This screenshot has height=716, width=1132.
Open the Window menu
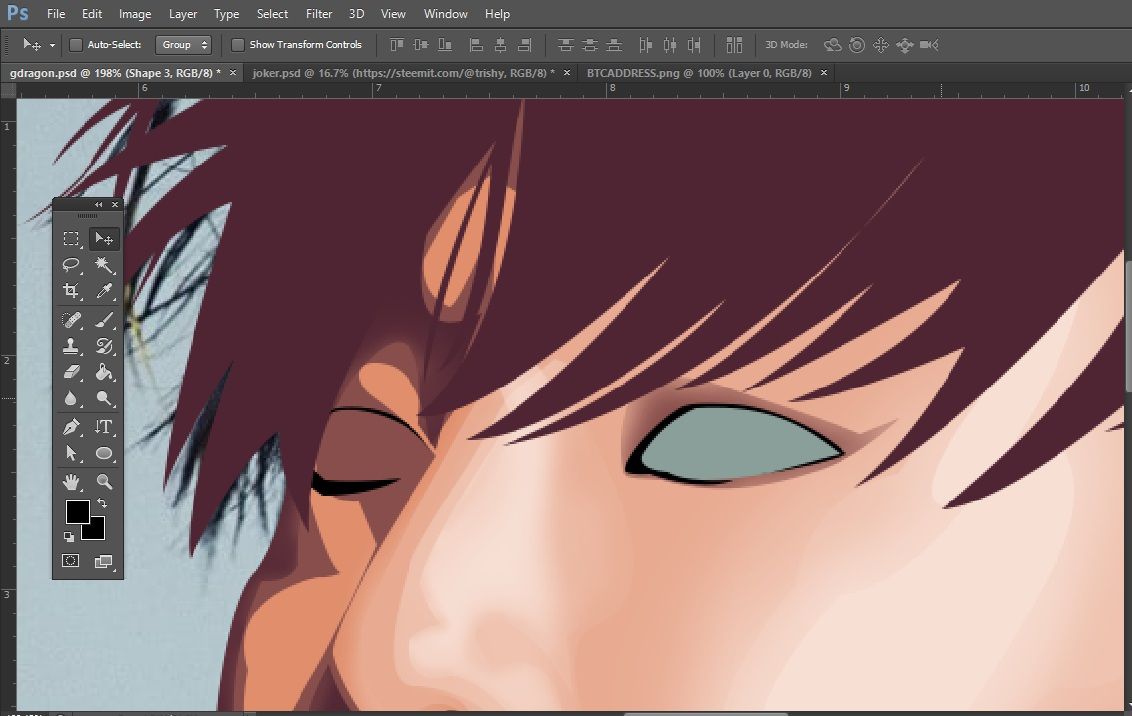pyautogui.click(x=445, y=14)
